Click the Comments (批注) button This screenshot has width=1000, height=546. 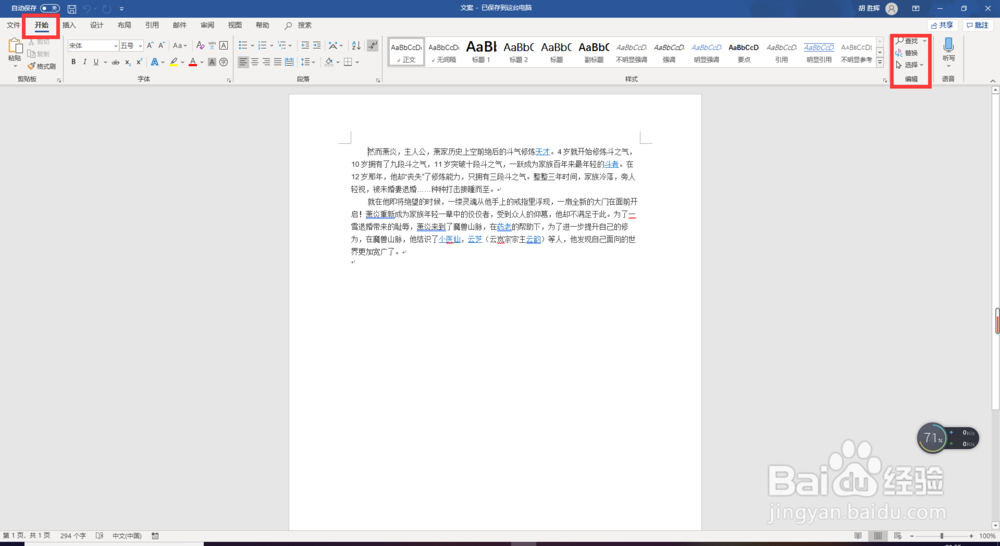click(978, 25)
